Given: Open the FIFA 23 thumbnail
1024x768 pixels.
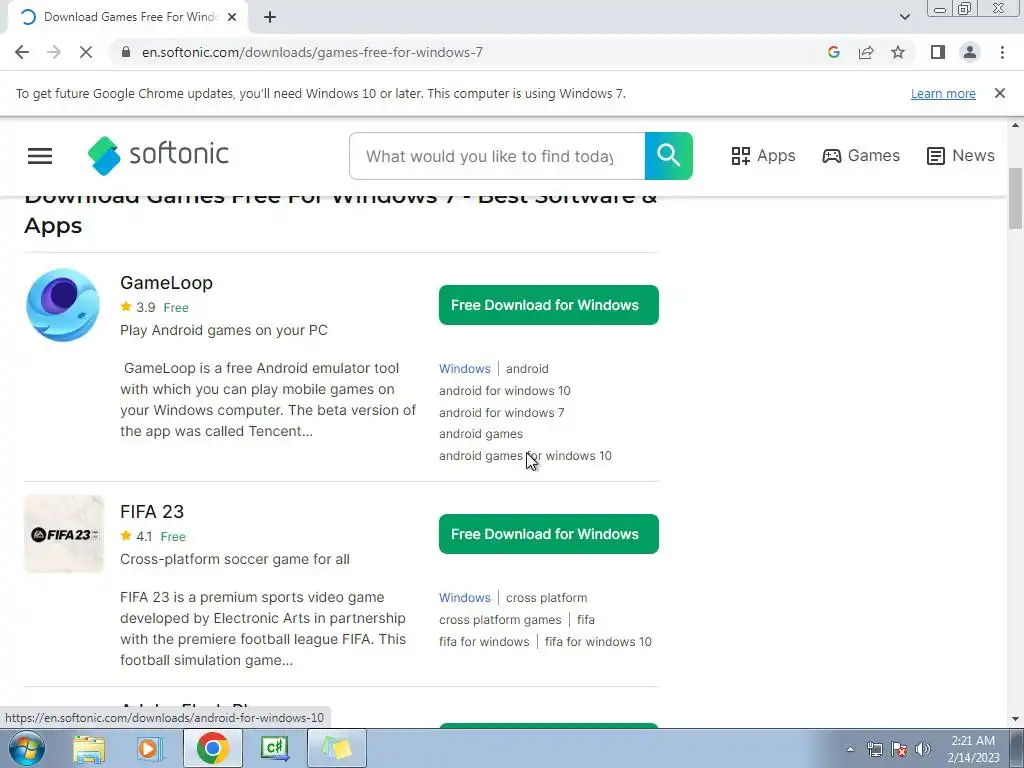Looking at the screenshot, I should tap(64, 534).
